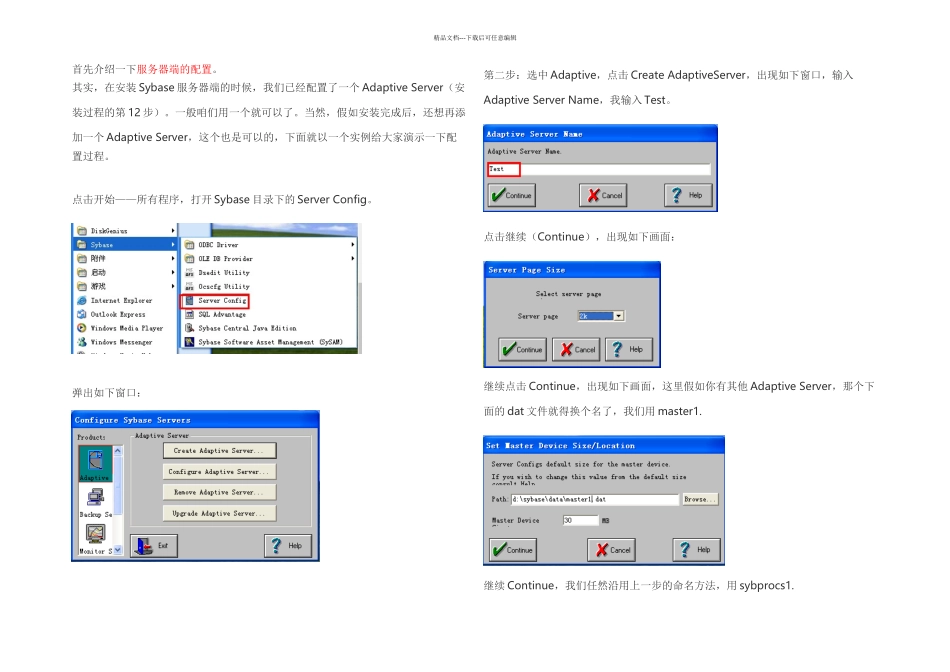Viewport: 950px width, 672px height.
Task: Click the Adaptive Server Name text field
Action: [x=599, y=169]
